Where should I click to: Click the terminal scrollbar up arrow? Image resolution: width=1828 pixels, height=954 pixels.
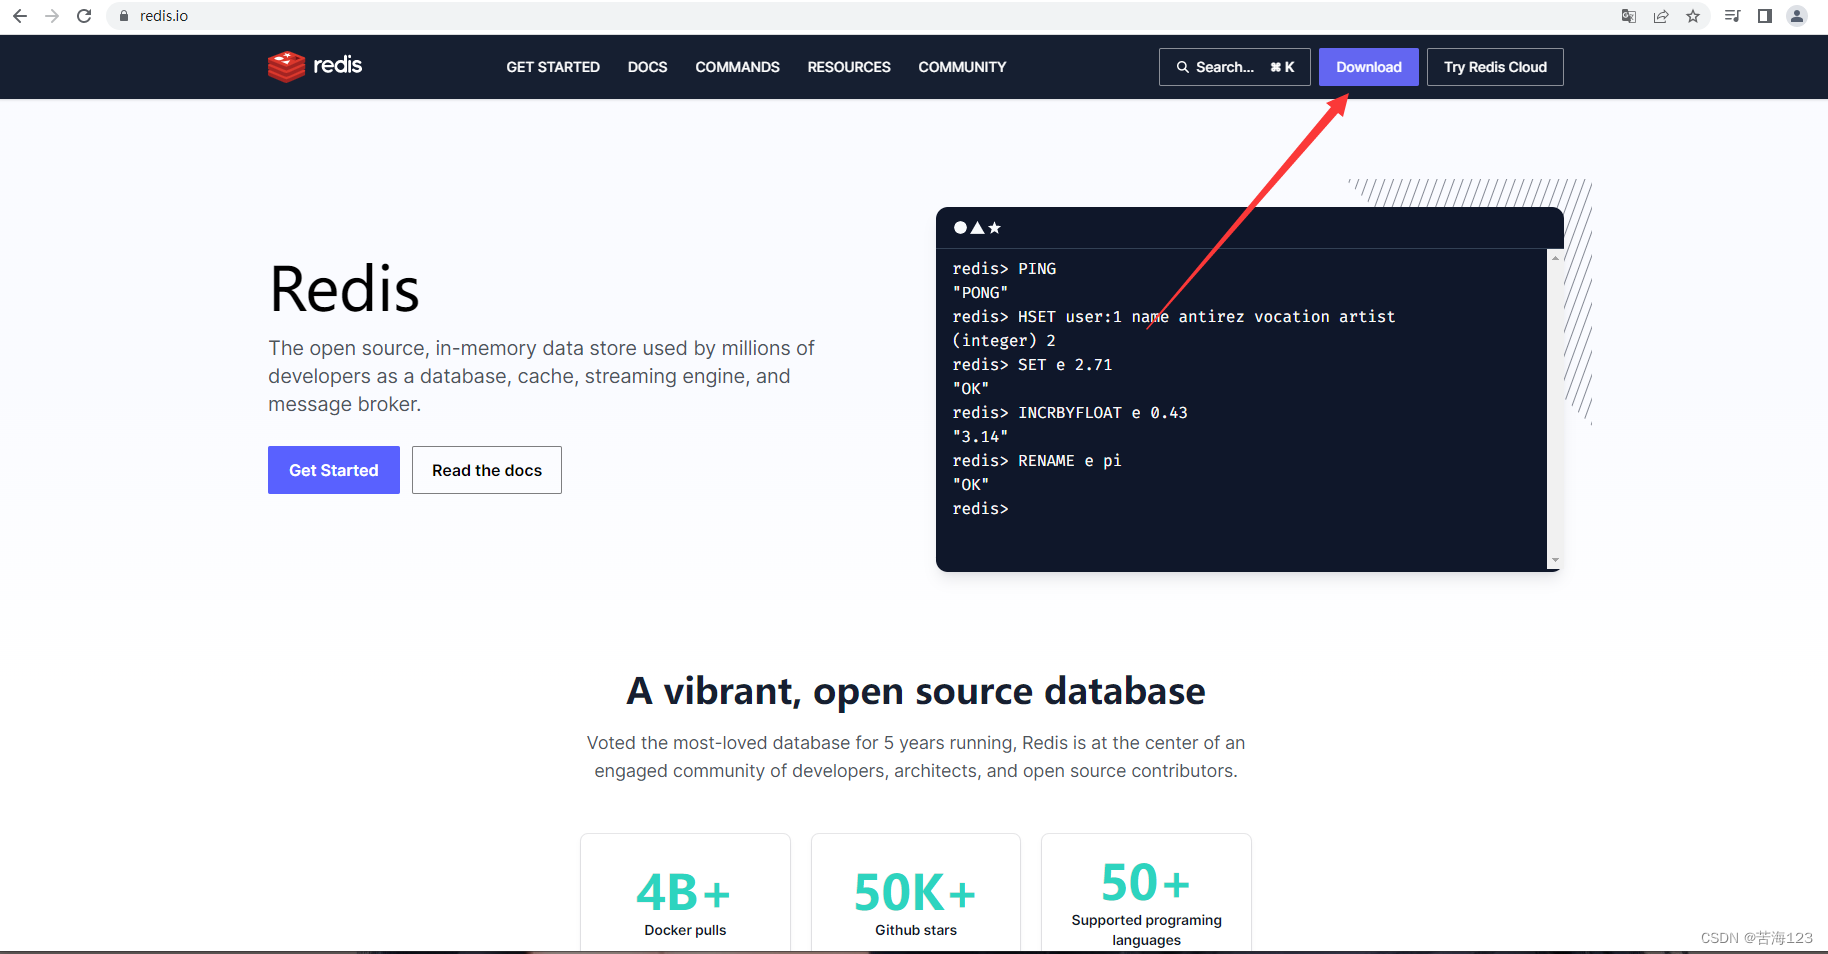tap(1555, 258)
